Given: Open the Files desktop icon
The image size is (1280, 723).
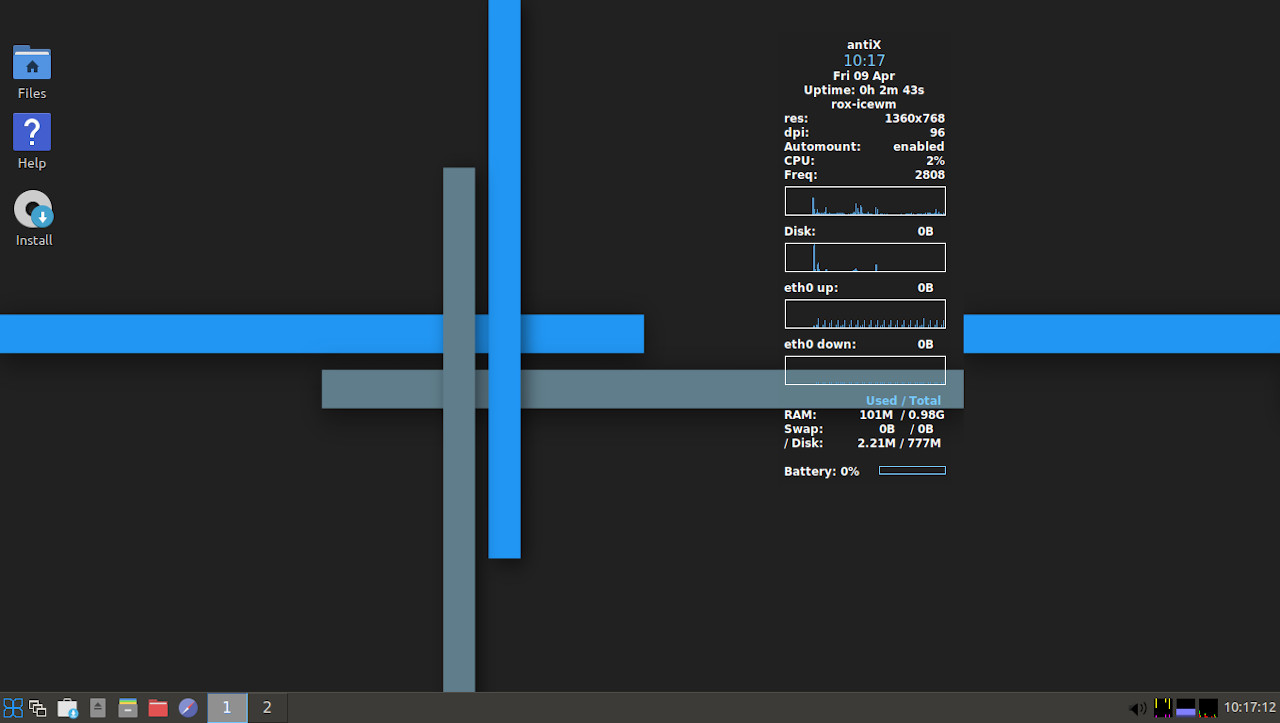Looking at the screenshot, I should tap(32, 63).
